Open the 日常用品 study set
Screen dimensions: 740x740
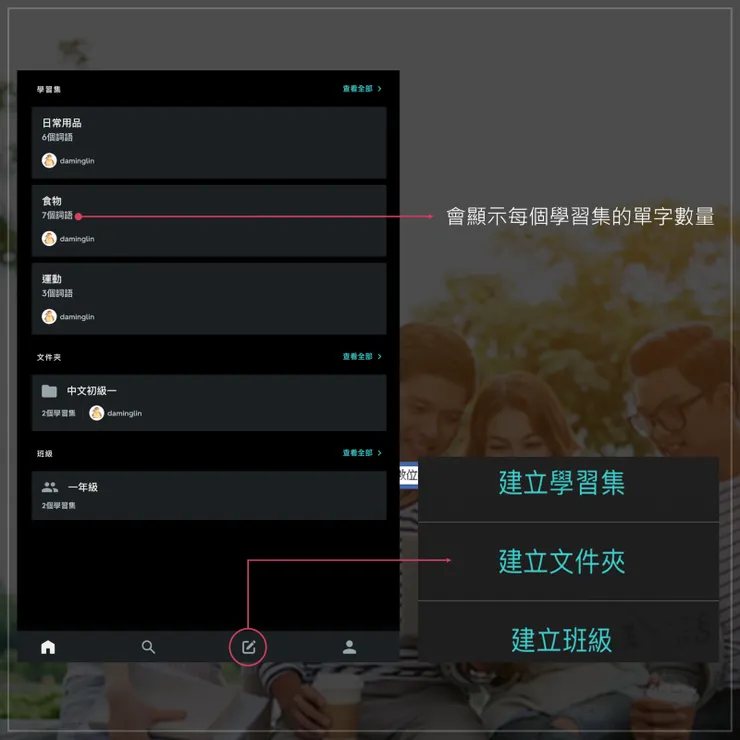tap(209, 143)
